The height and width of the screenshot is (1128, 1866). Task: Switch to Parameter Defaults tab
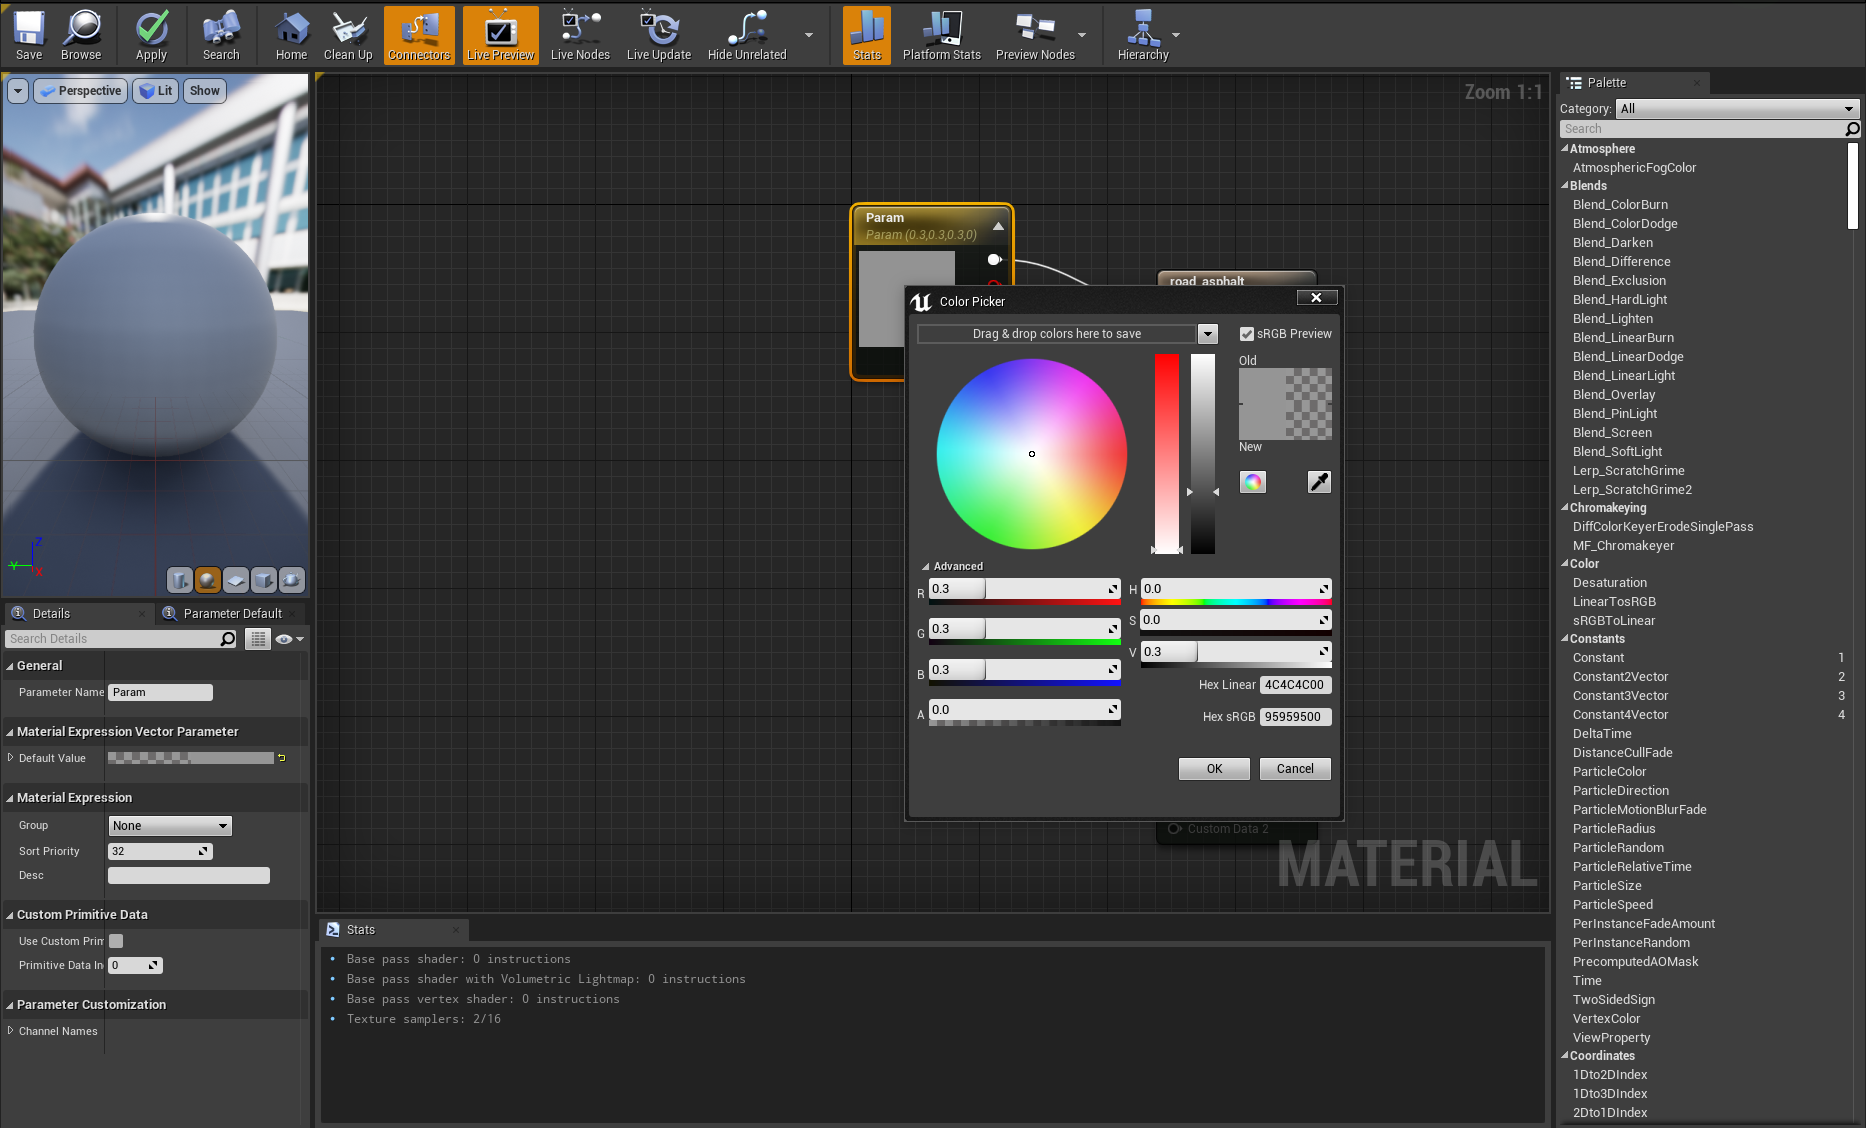[x=232, y=614]
